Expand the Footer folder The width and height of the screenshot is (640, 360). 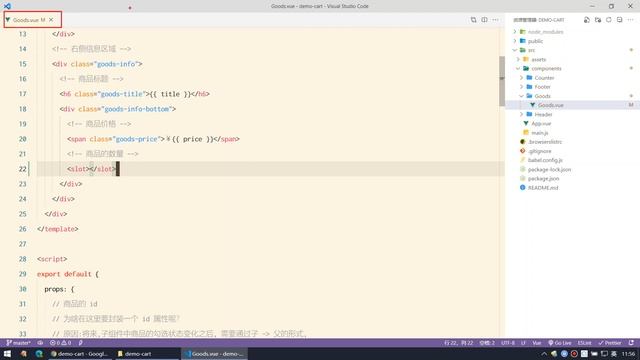point(542,87)
